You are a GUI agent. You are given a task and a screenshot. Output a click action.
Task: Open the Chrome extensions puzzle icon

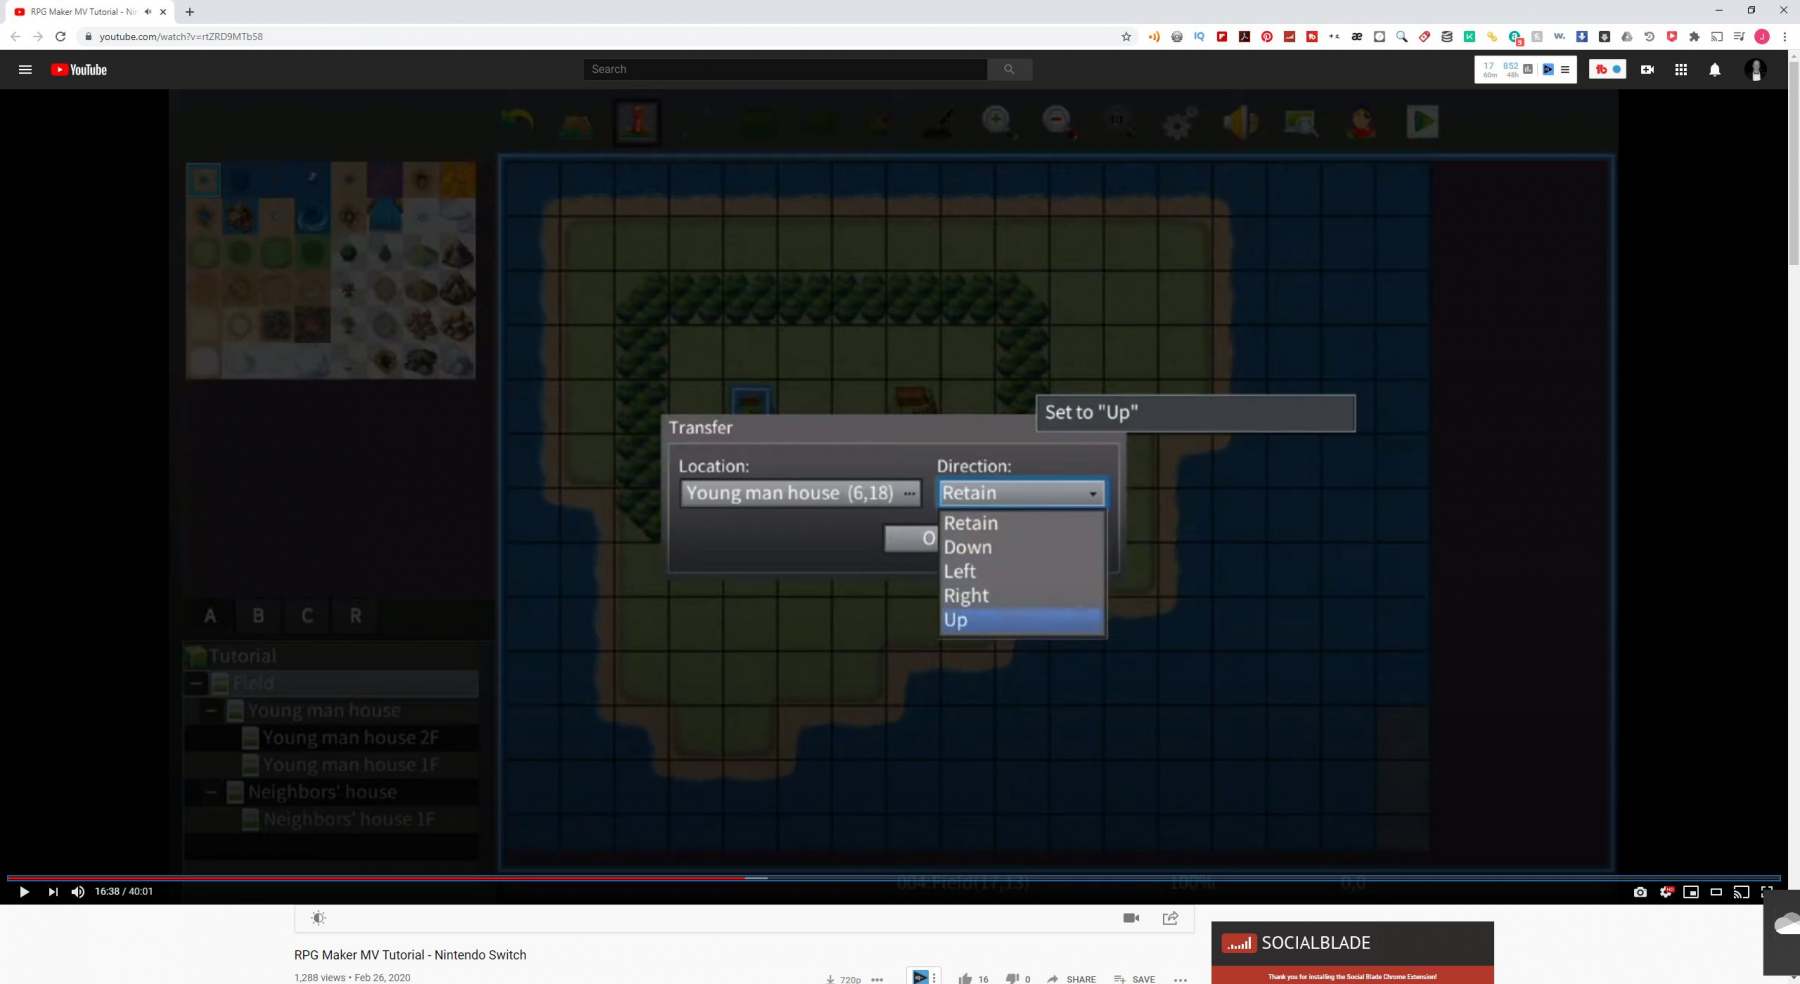click(1694, 37)
